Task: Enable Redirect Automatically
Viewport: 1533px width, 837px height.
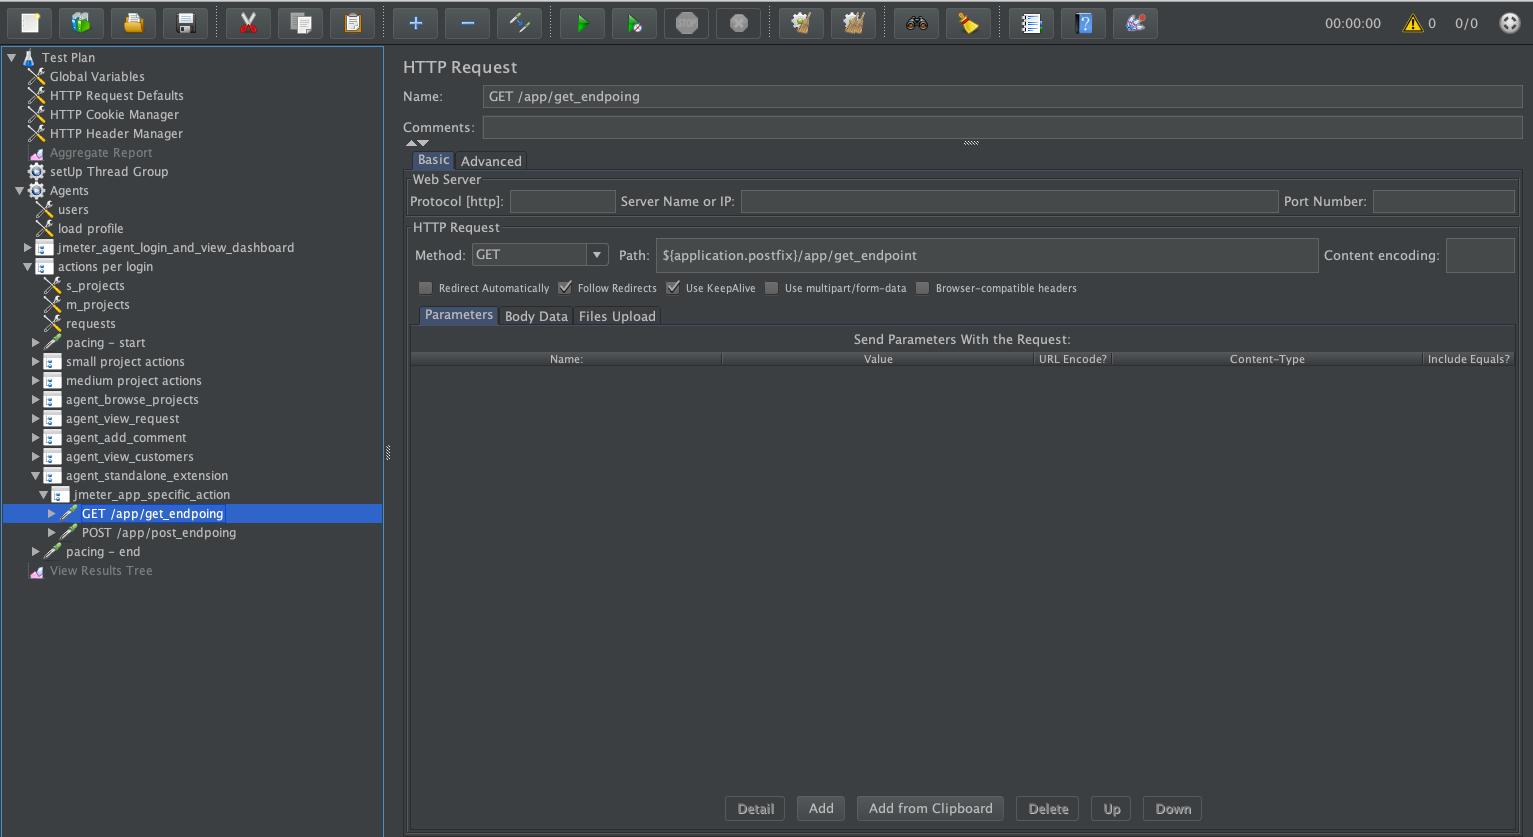Action: tap(425, 287)
